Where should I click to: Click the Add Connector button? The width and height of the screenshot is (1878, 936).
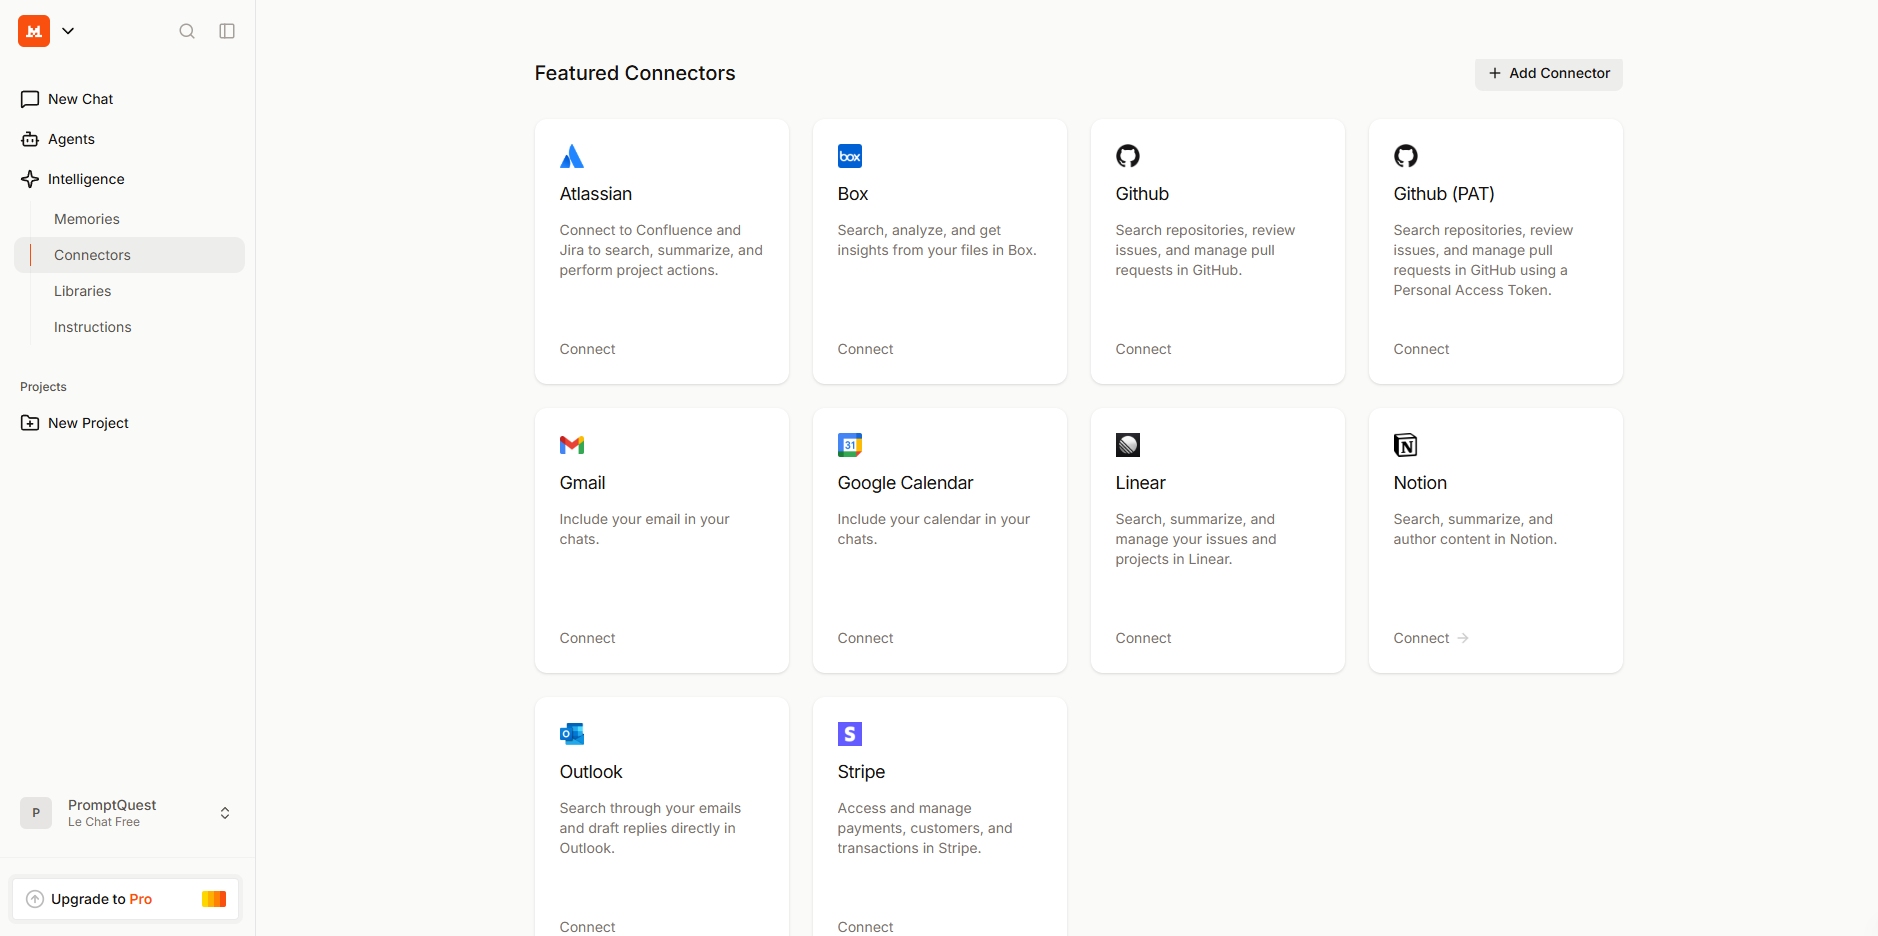(x=1548, y=73)
